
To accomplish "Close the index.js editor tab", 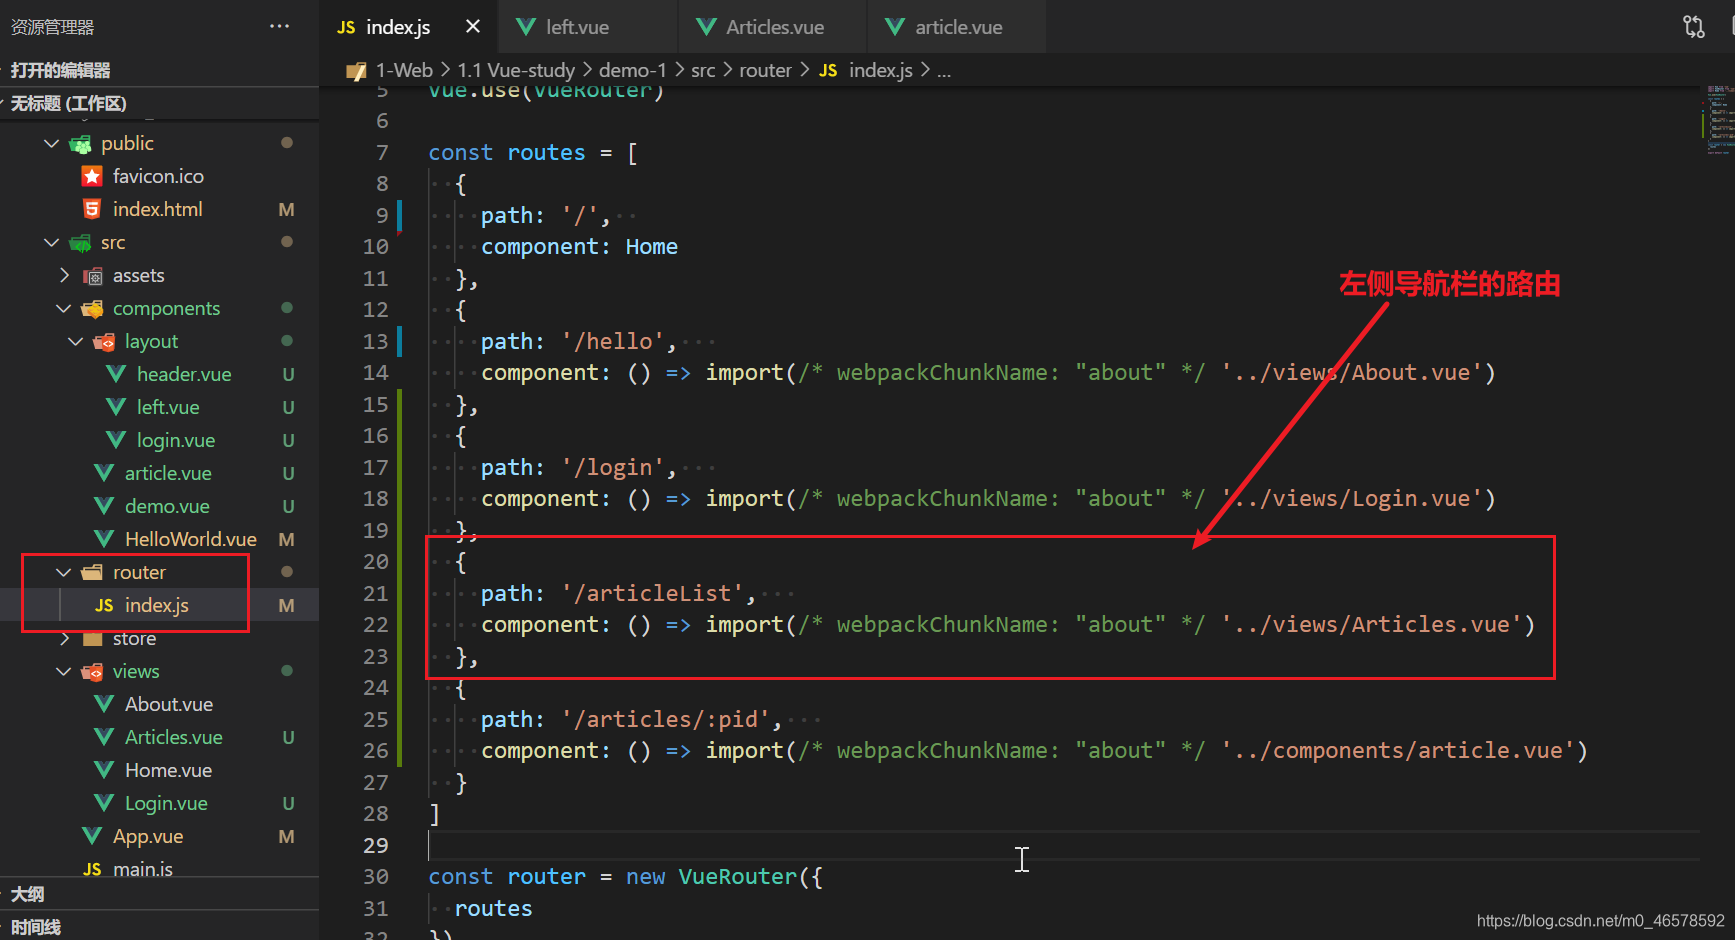I will coord(473,27).
